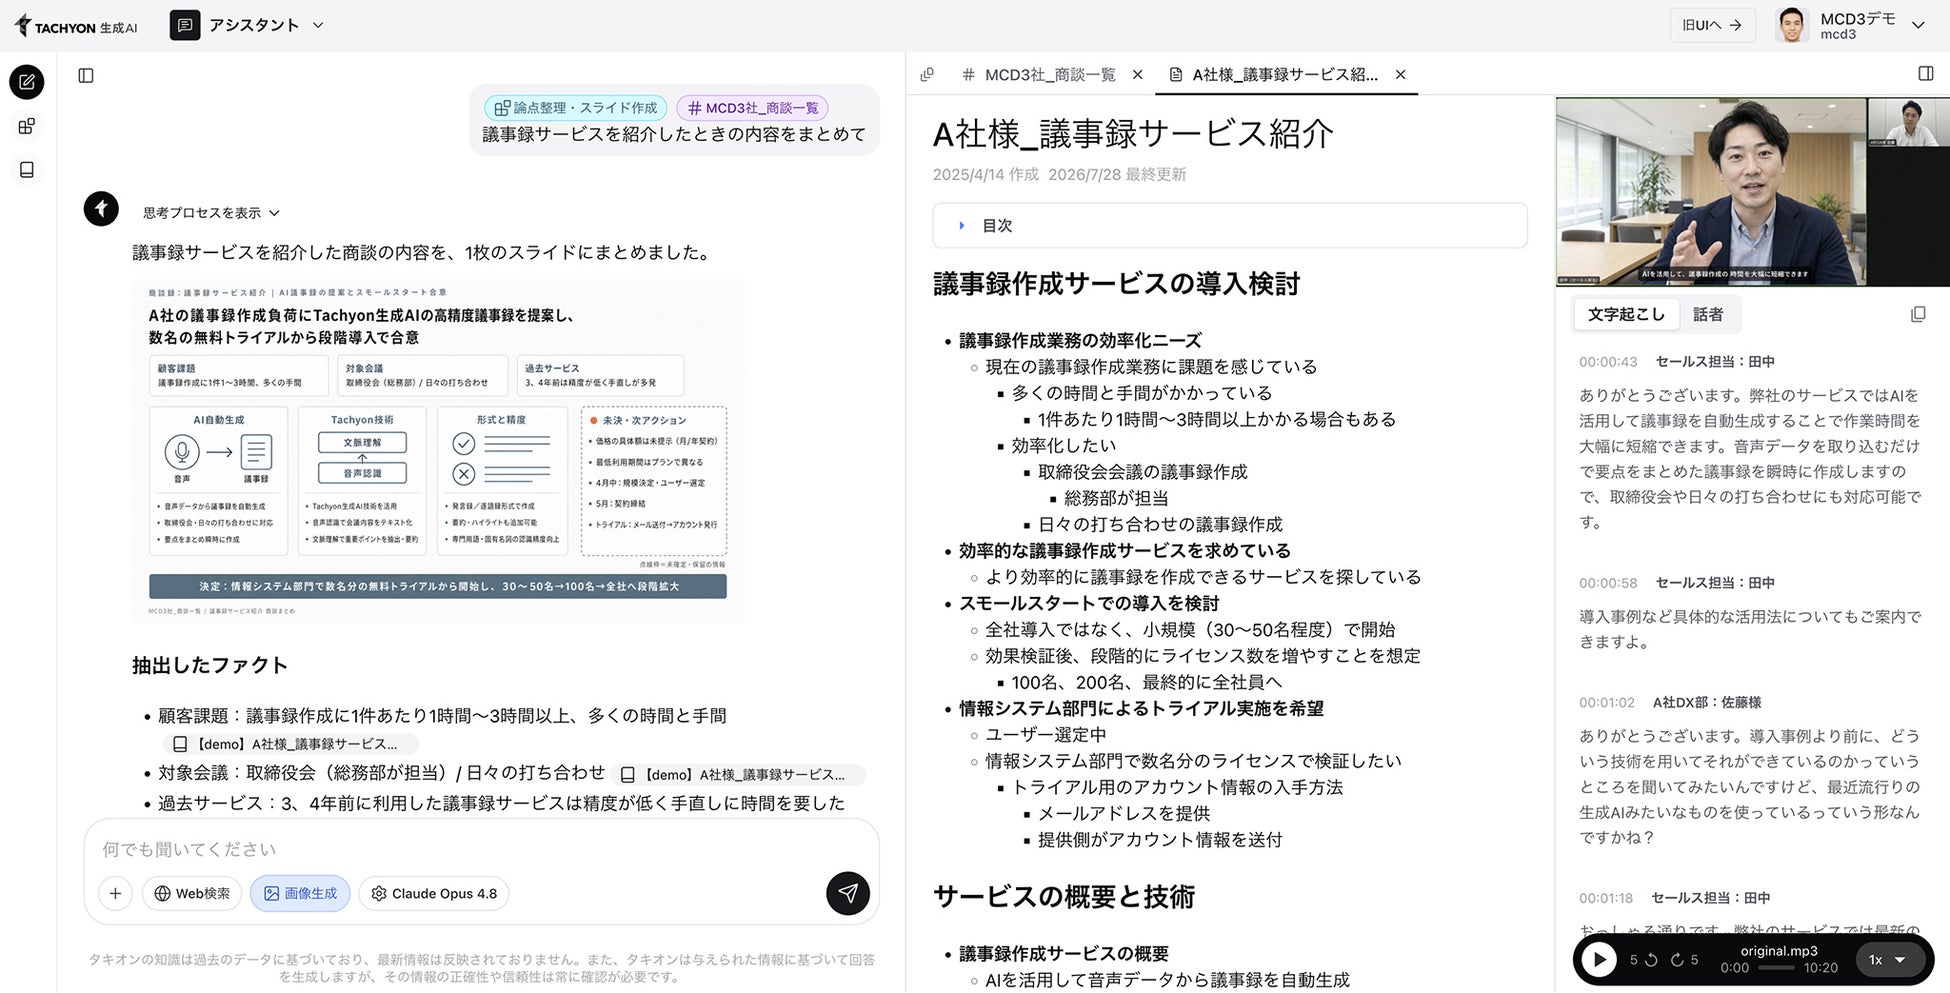The width and height of the screenshot is (1950, 993).
Task: Click the main meeting video preview
Action: point(1711,192)
